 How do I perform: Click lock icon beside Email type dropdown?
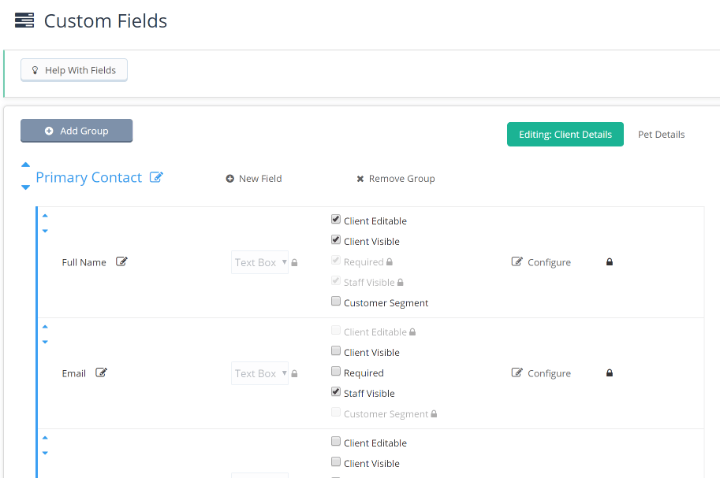pyautogui.click(x=294, y=374)
